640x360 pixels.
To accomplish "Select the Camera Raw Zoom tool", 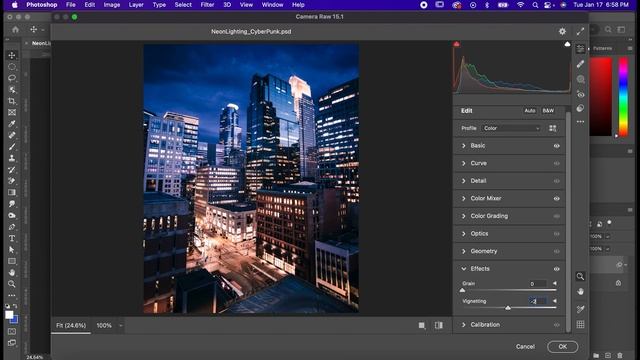I will point(580,276).
